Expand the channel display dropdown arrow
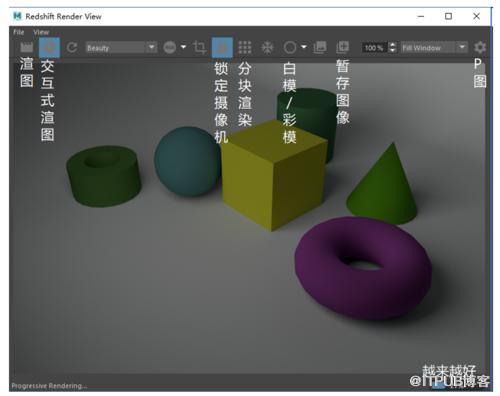 (183, 47)
